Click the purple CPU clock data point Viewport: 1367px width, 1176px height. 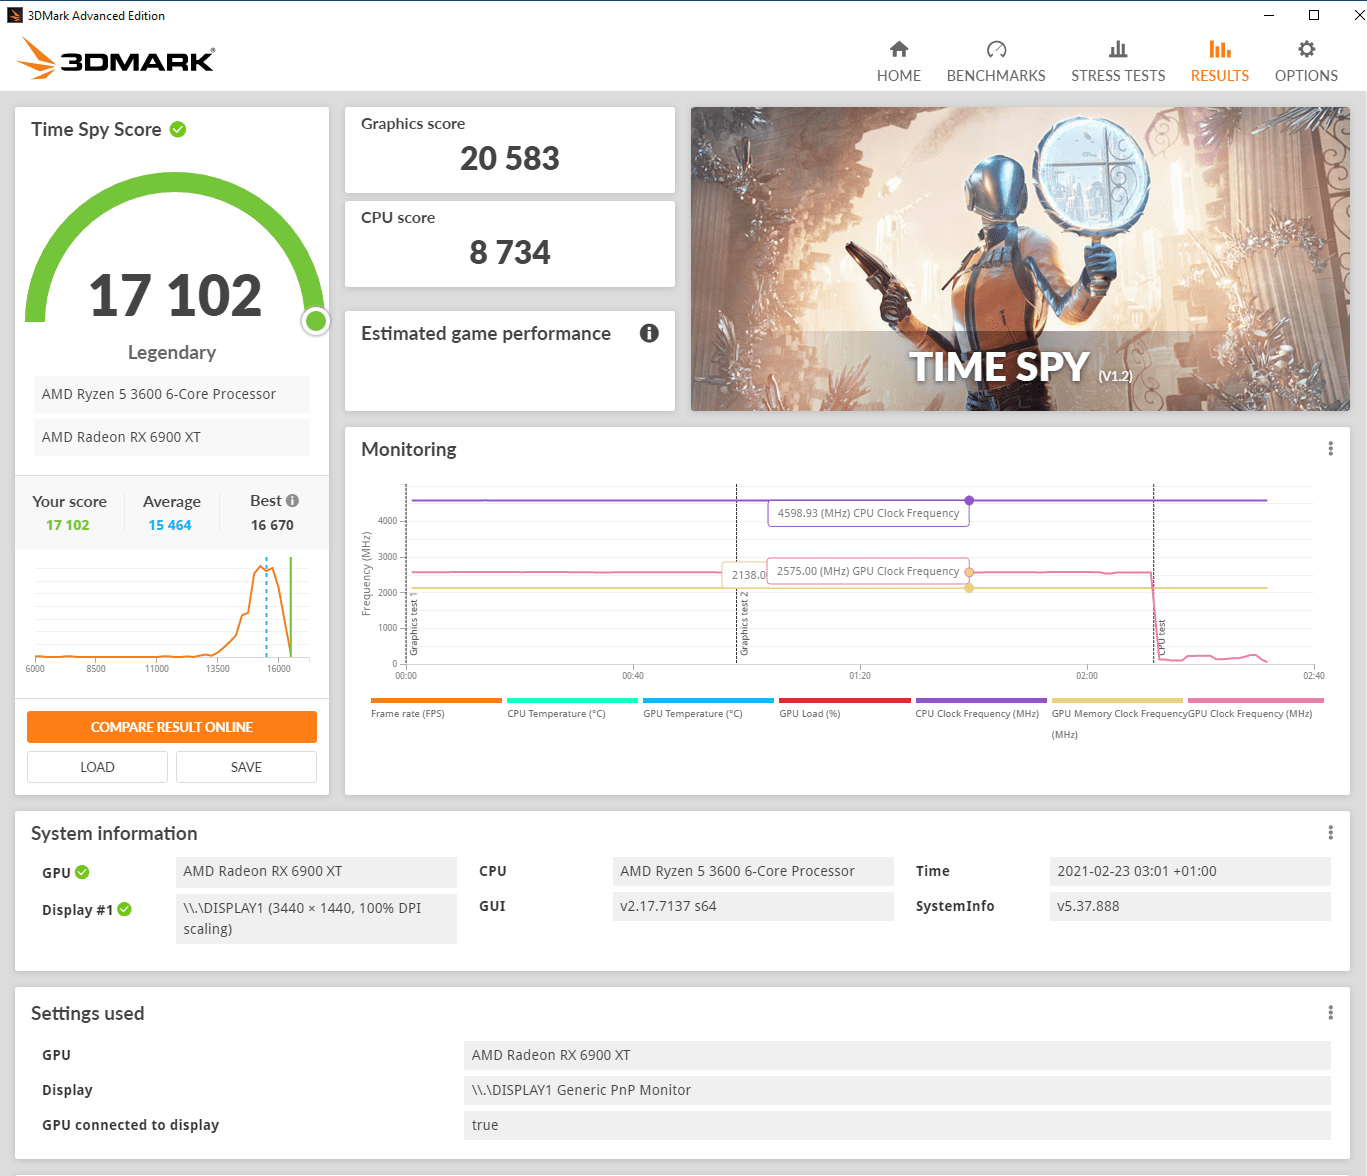tap(969, 500)
